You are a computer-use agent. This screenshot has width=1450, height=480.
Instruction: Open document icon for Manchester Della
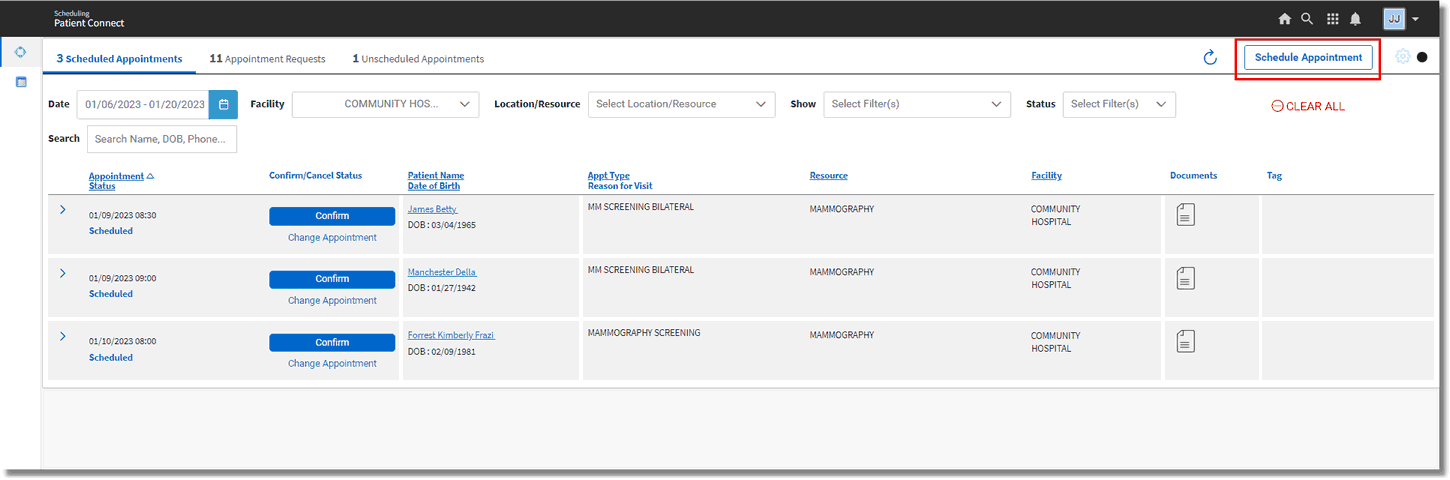[1185, 278]
